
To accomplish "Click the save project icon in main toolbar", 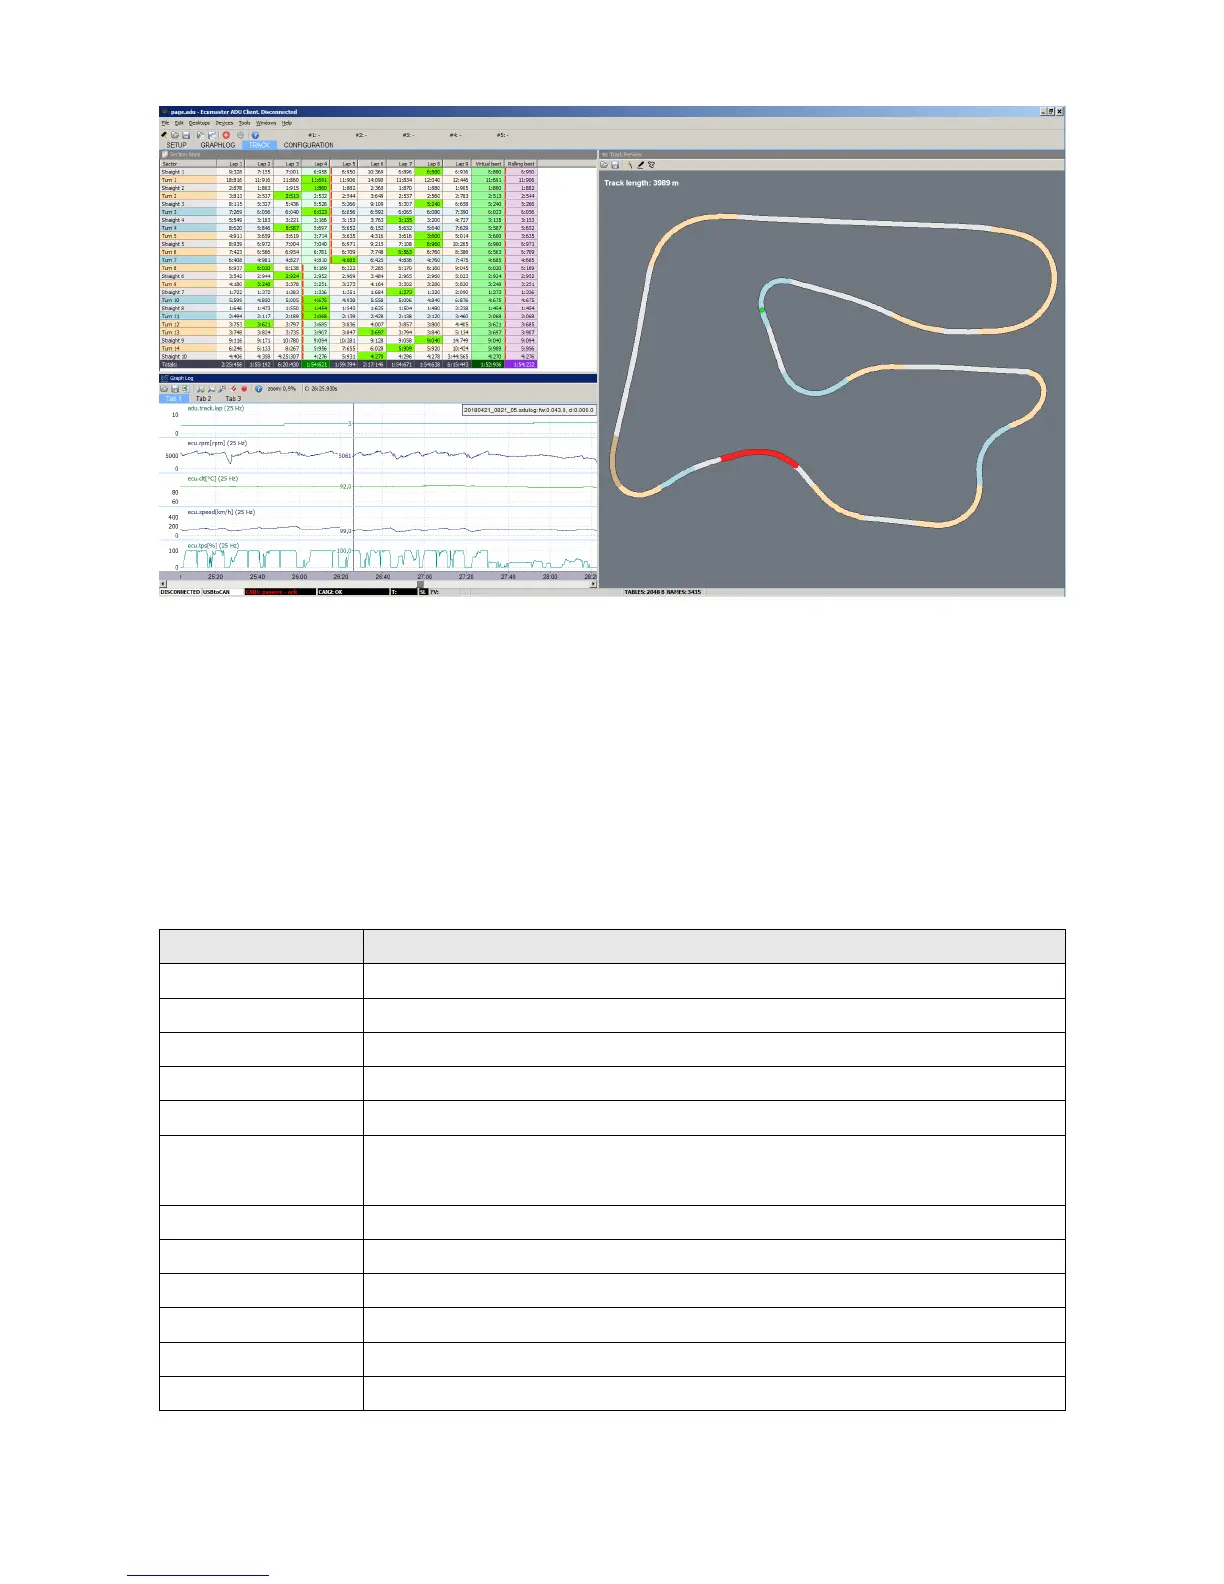I will click(186, 135).
